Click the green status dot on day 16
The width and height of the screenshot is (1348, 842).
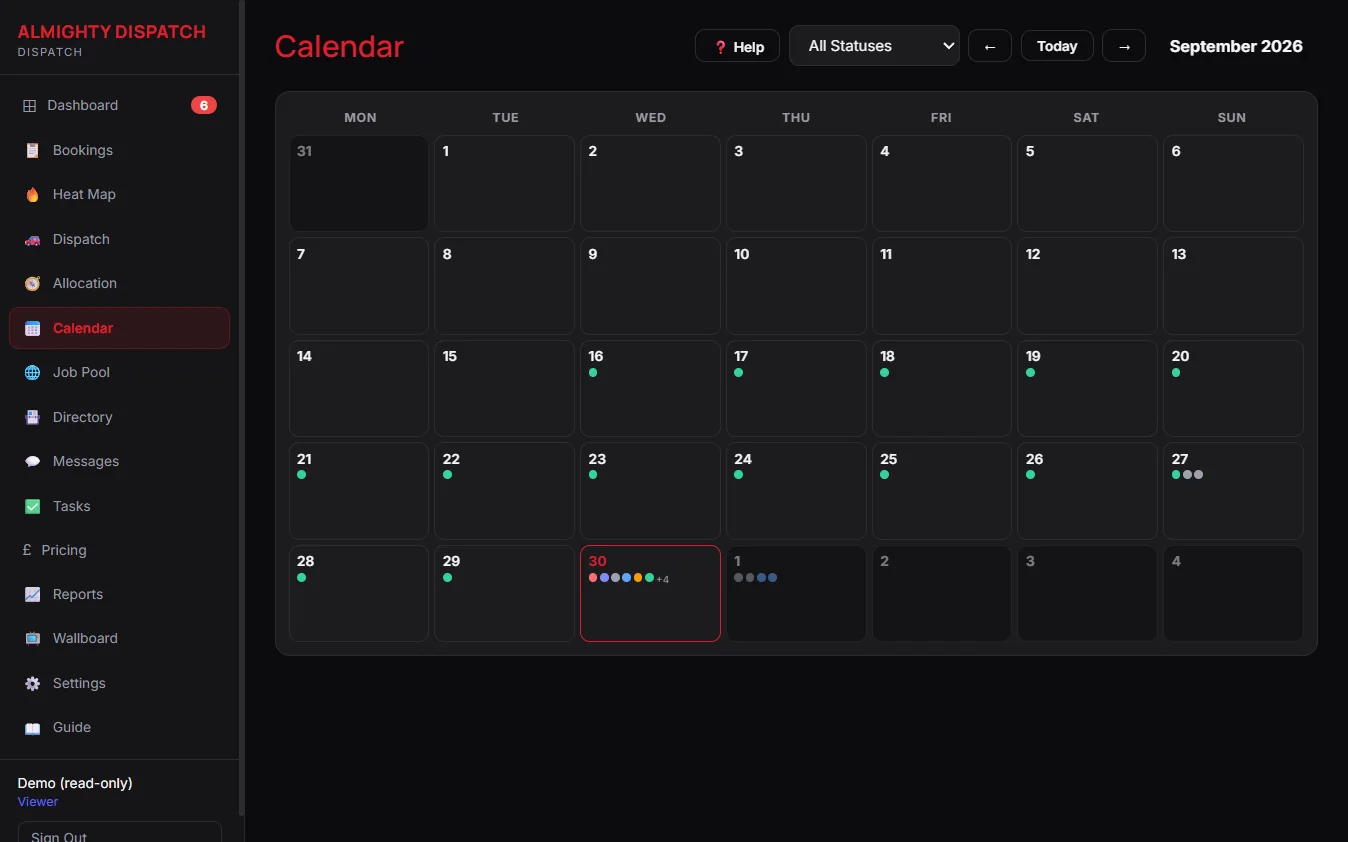(x=593, y=372)
